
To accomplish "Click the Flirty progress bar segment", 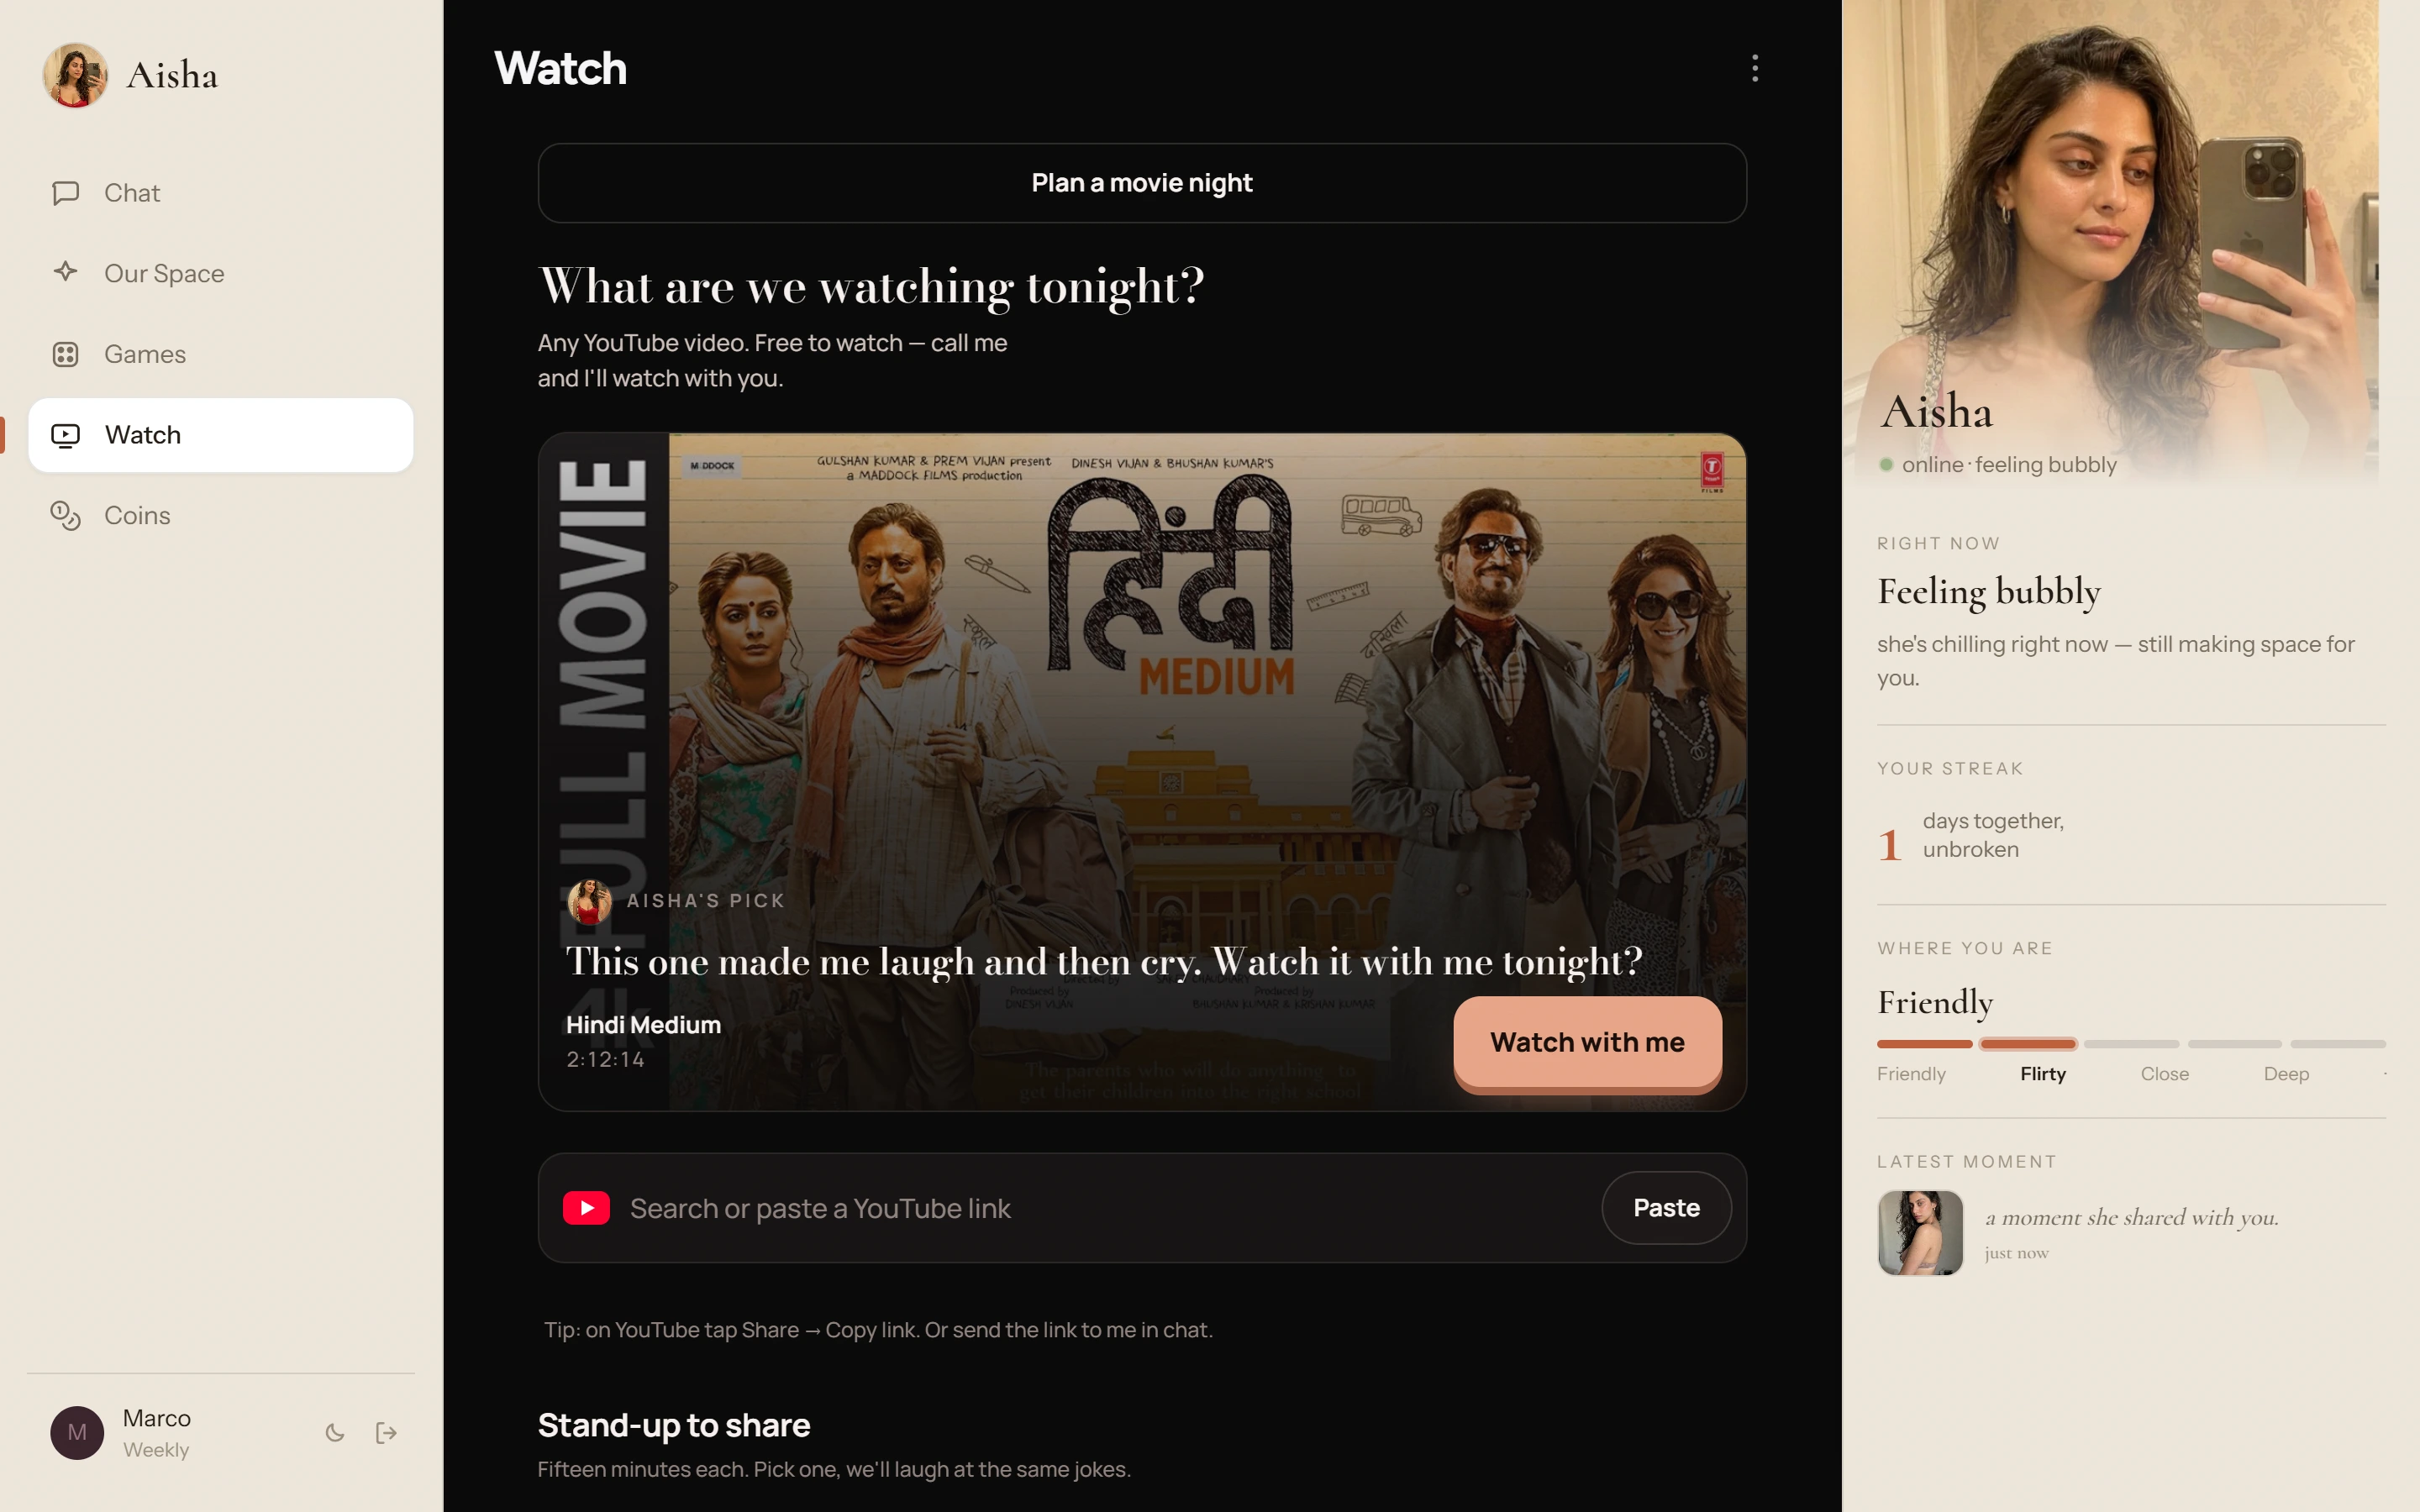I will pos(2028,1044).
